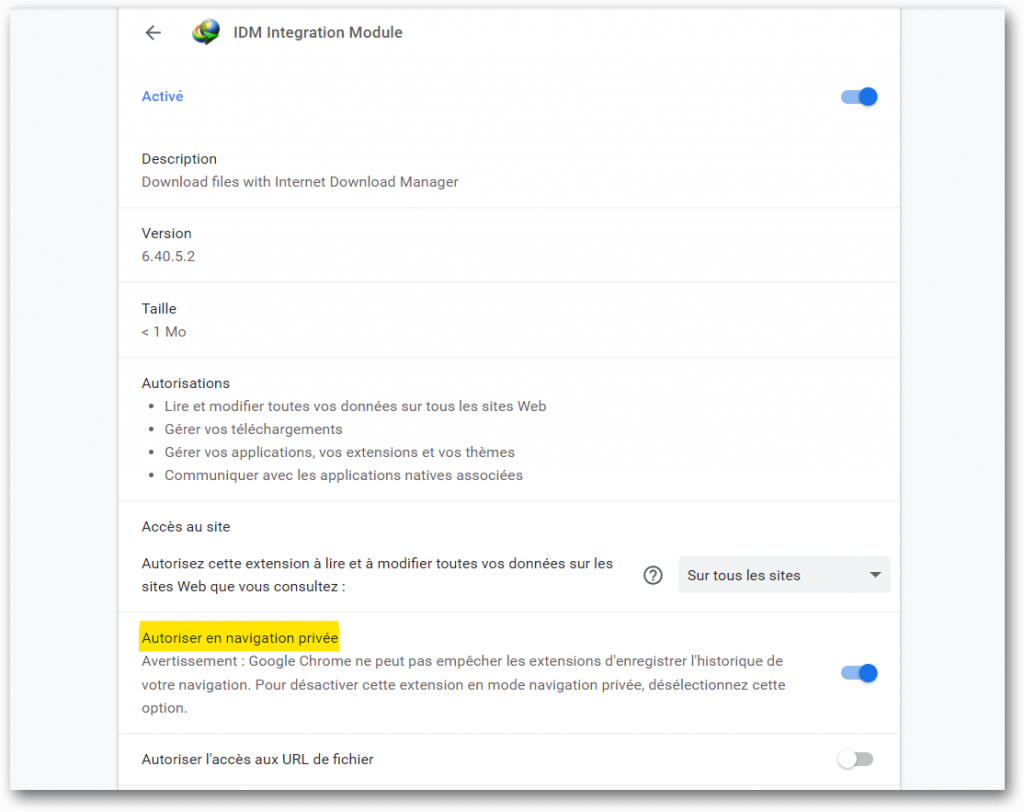This screenshot has width=1024, height=812.
Task: Select text Download files with Internet Download Manager
Action: click(x=300, y=182)
